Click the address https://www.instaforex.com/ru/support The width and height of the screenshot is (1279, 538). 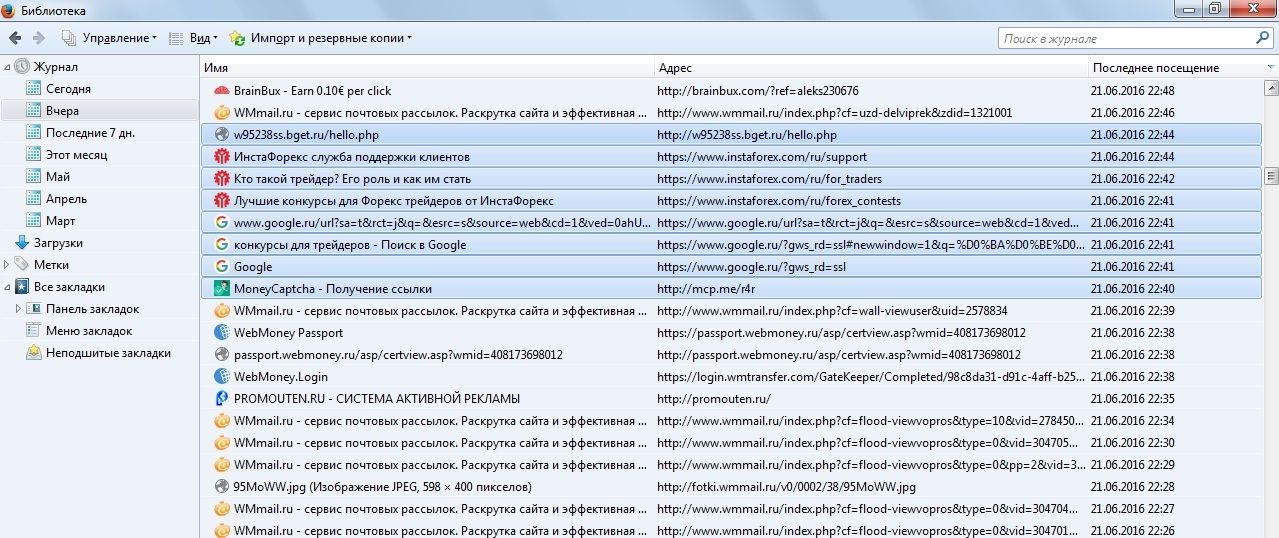762,157
